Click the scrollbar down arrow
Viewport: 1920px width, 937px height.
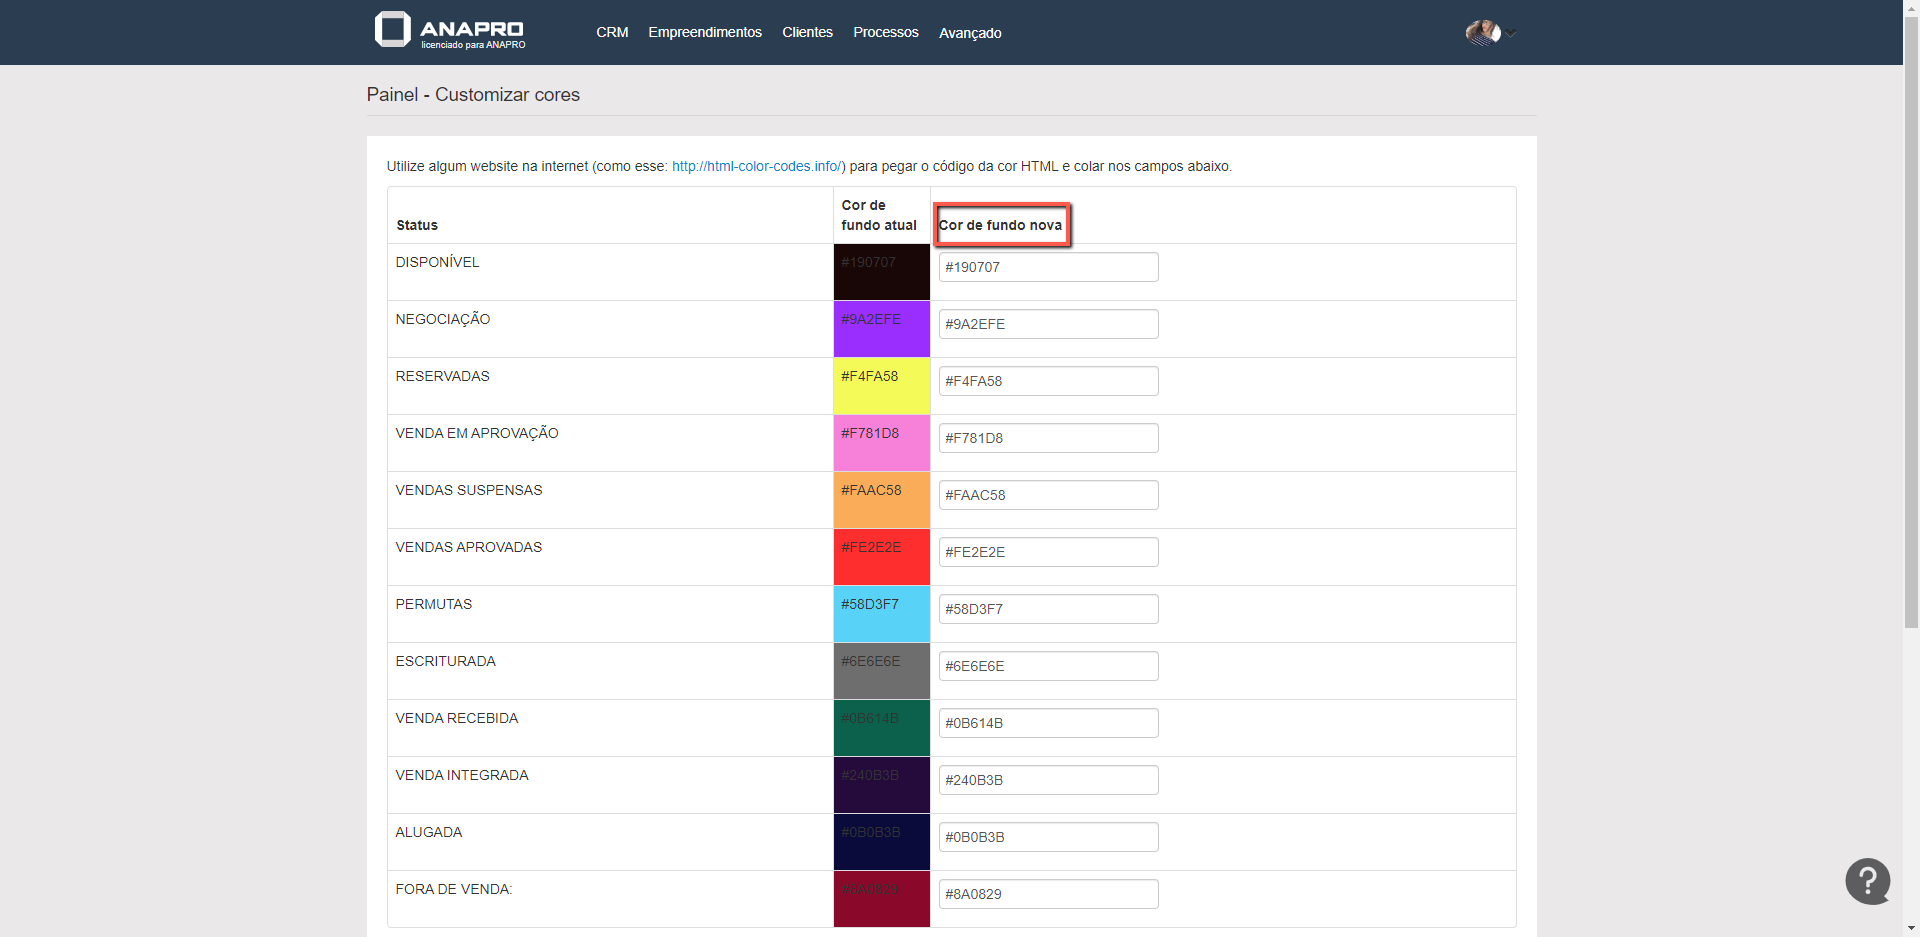1911,928
